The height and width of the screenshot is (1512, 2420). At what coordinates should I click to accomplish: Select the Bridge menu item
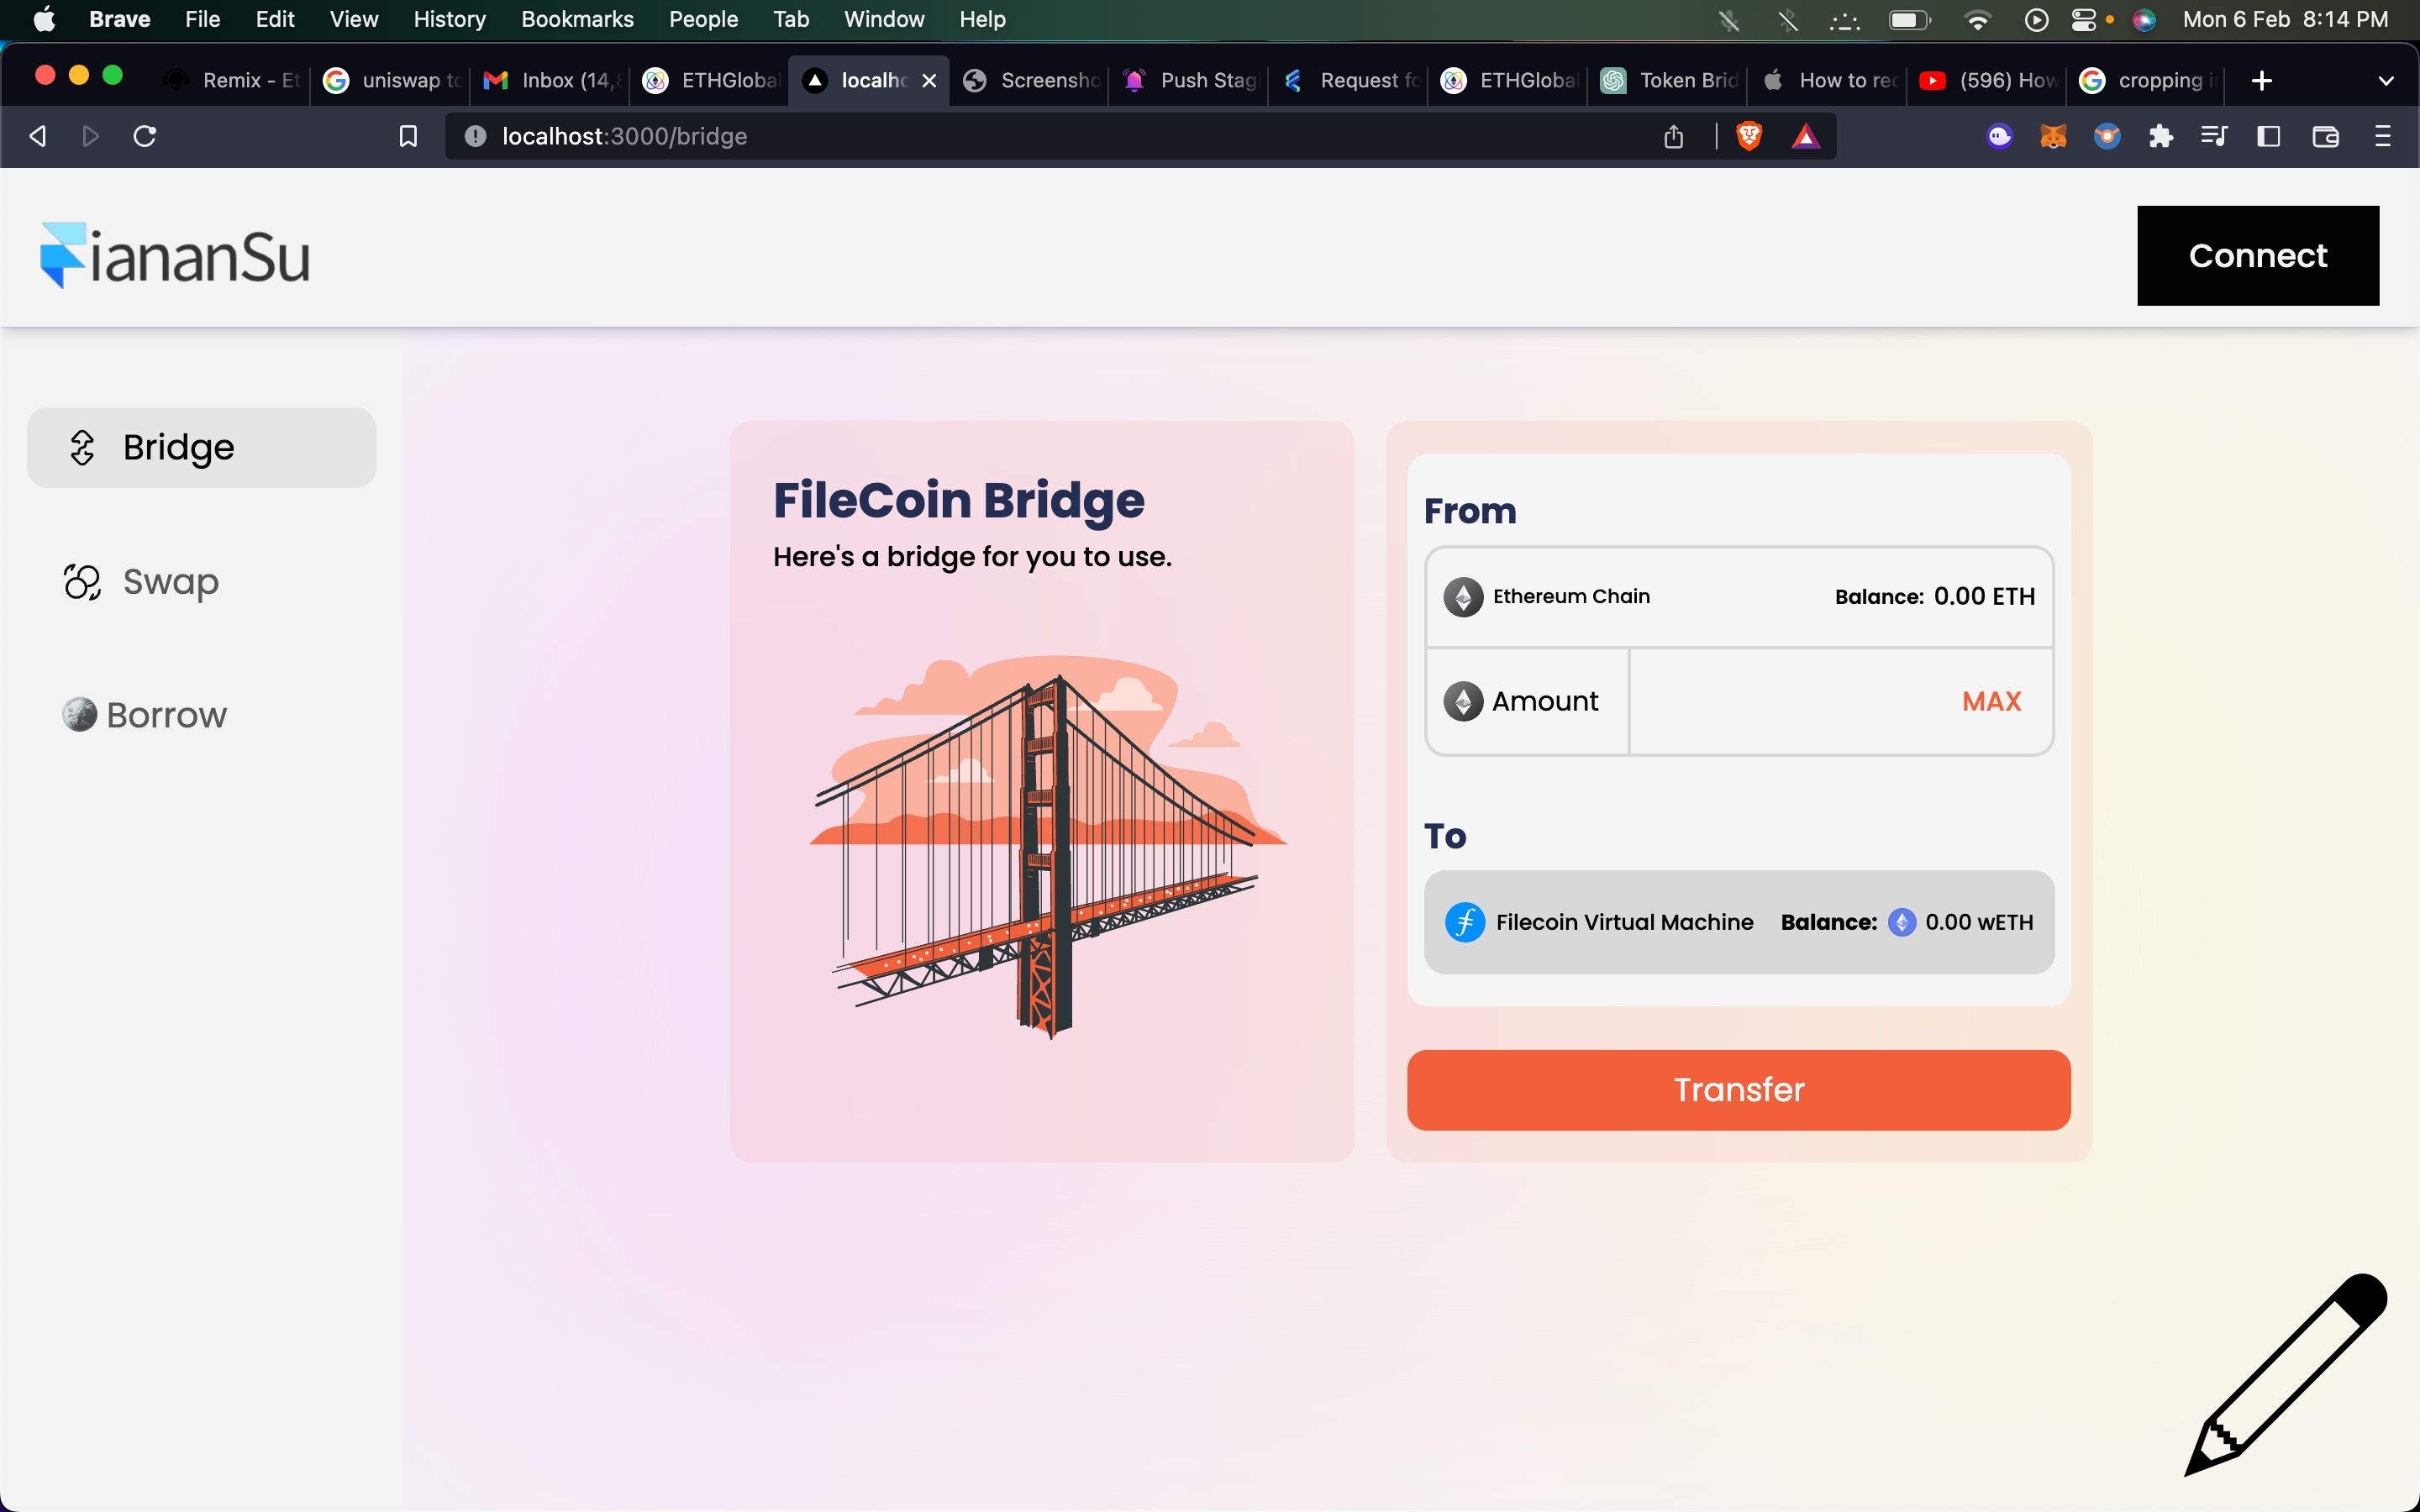point(198,448)
